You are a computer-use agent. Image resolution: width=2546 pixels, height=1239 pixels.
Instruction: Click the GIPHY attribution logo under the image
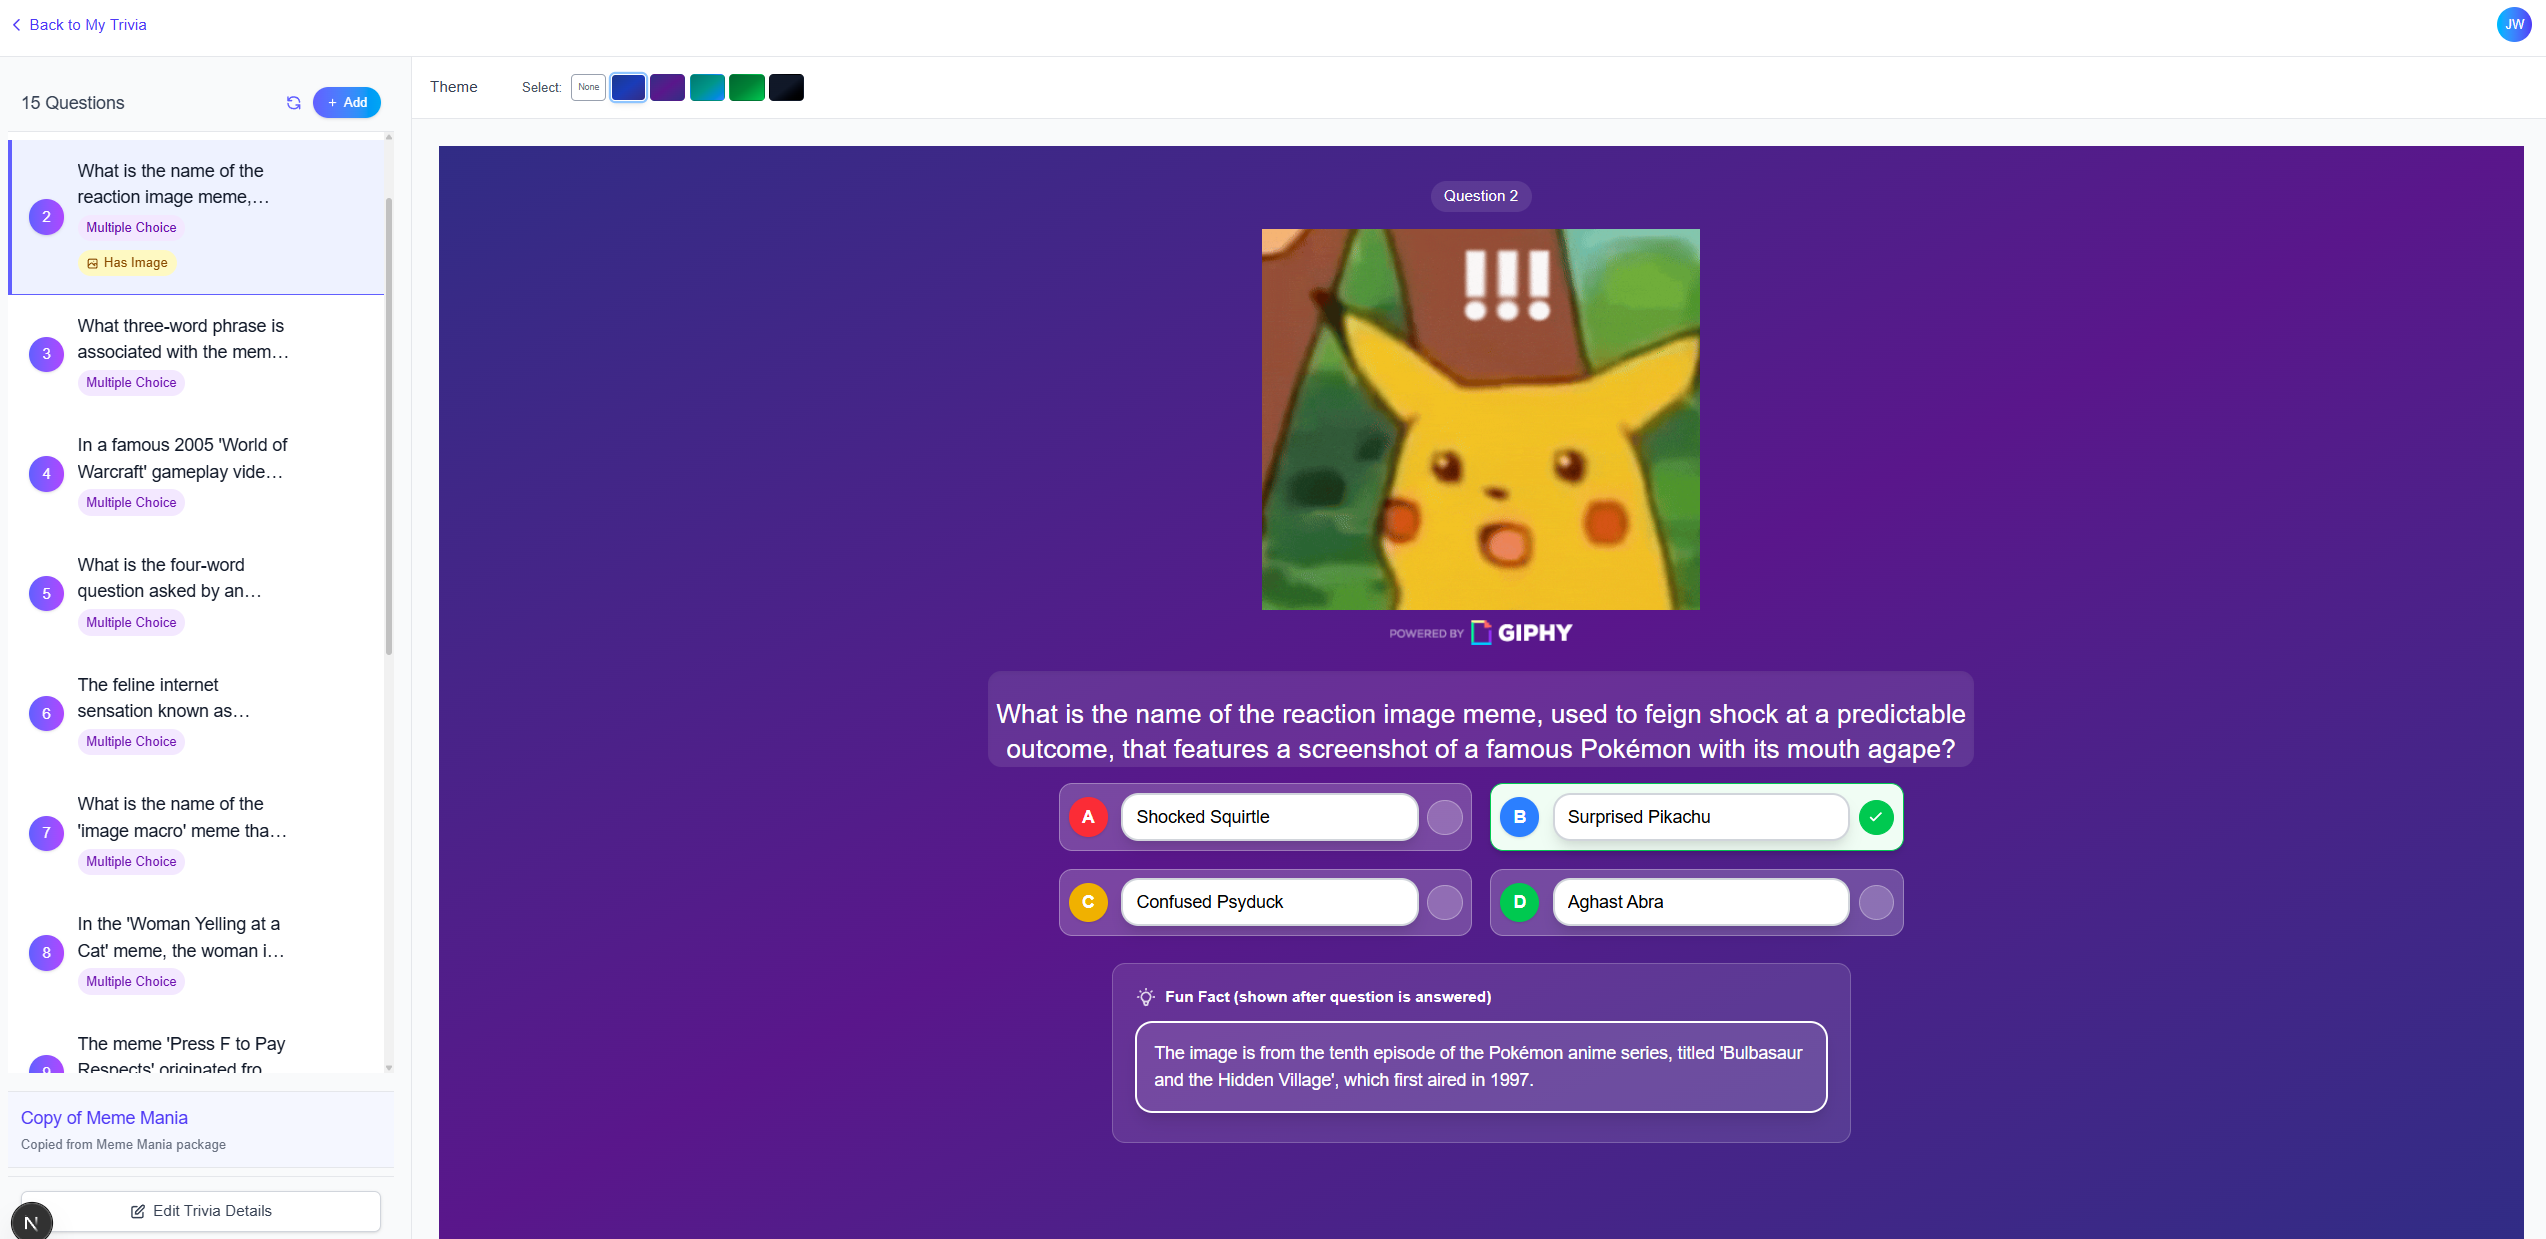tap(1480, 632)
